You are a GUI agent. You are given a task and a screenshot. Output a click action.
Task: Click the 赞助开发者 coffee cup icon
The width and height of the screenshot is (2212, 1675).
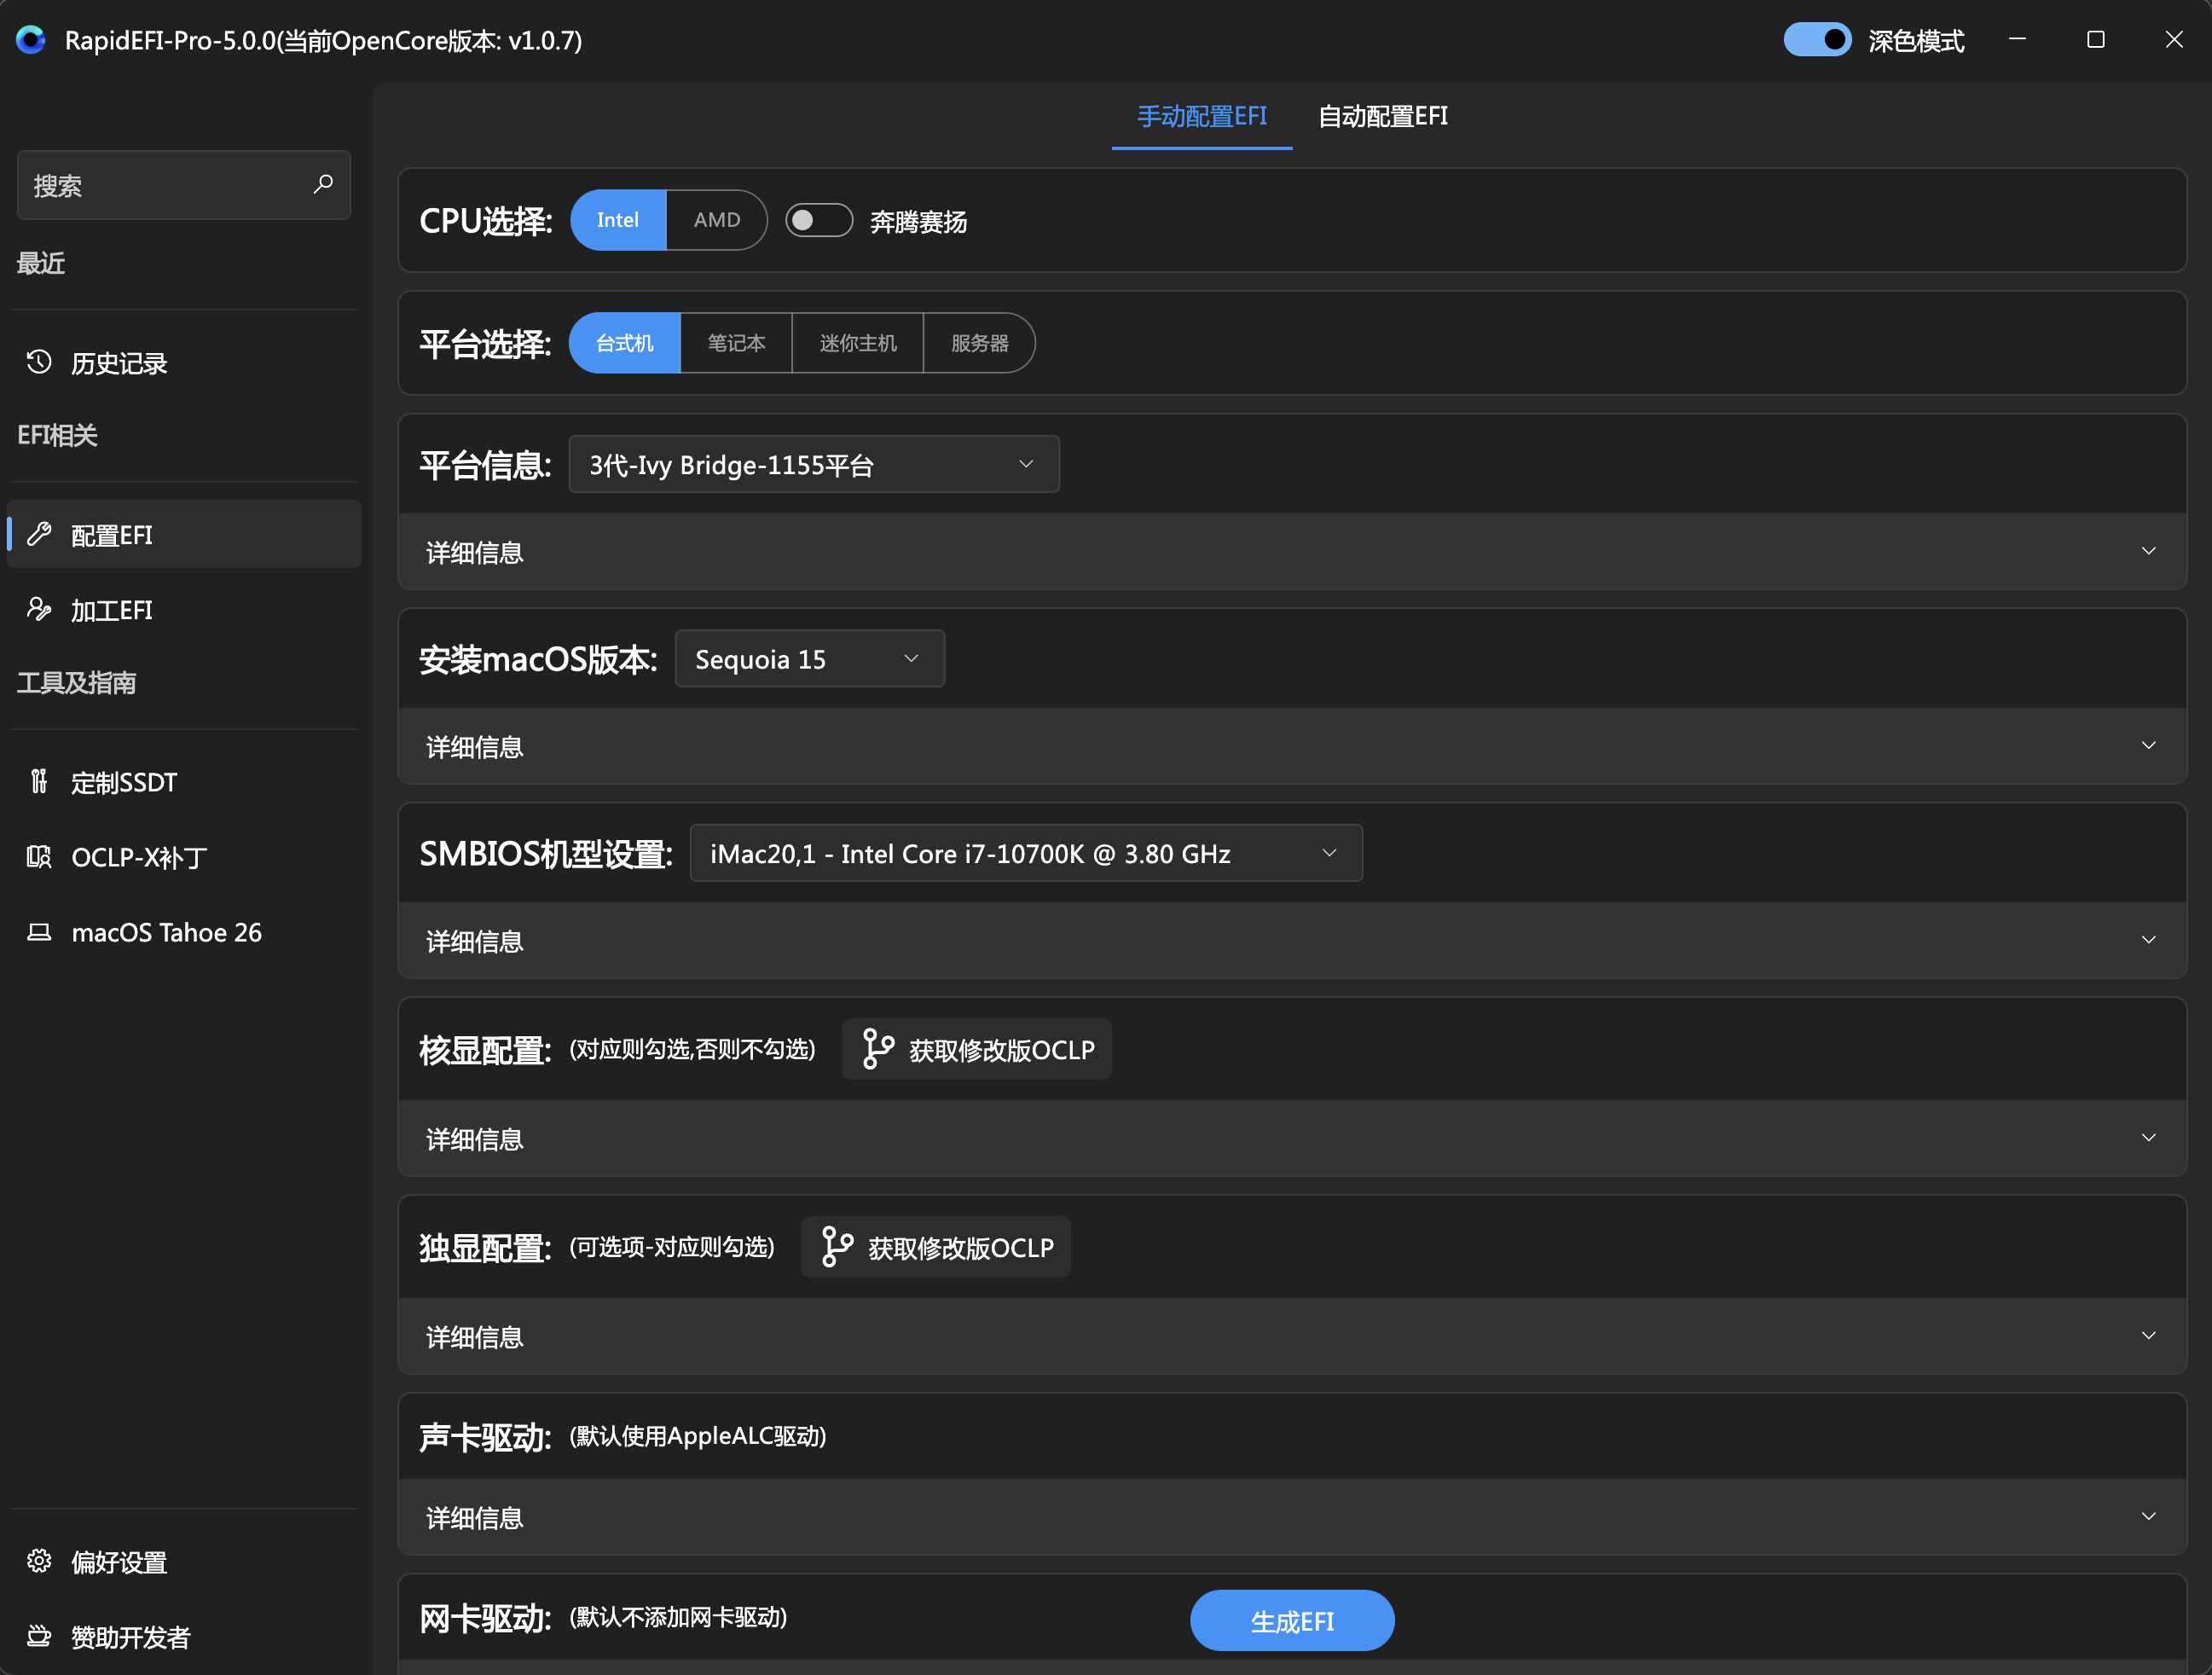point(39,1636)
